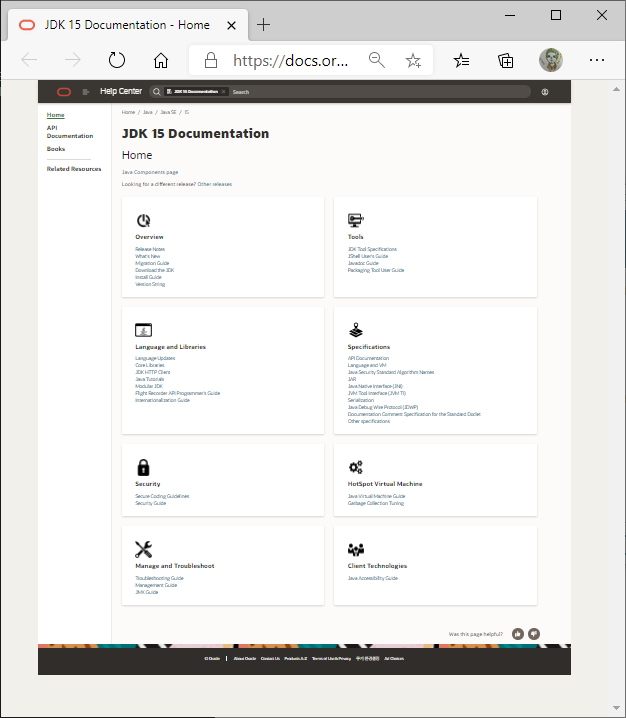Image resolution: width=626 pixels, height=718 pixels.
Task: Open browser Settings and more ellipsis menu
Action: point(597,60)
